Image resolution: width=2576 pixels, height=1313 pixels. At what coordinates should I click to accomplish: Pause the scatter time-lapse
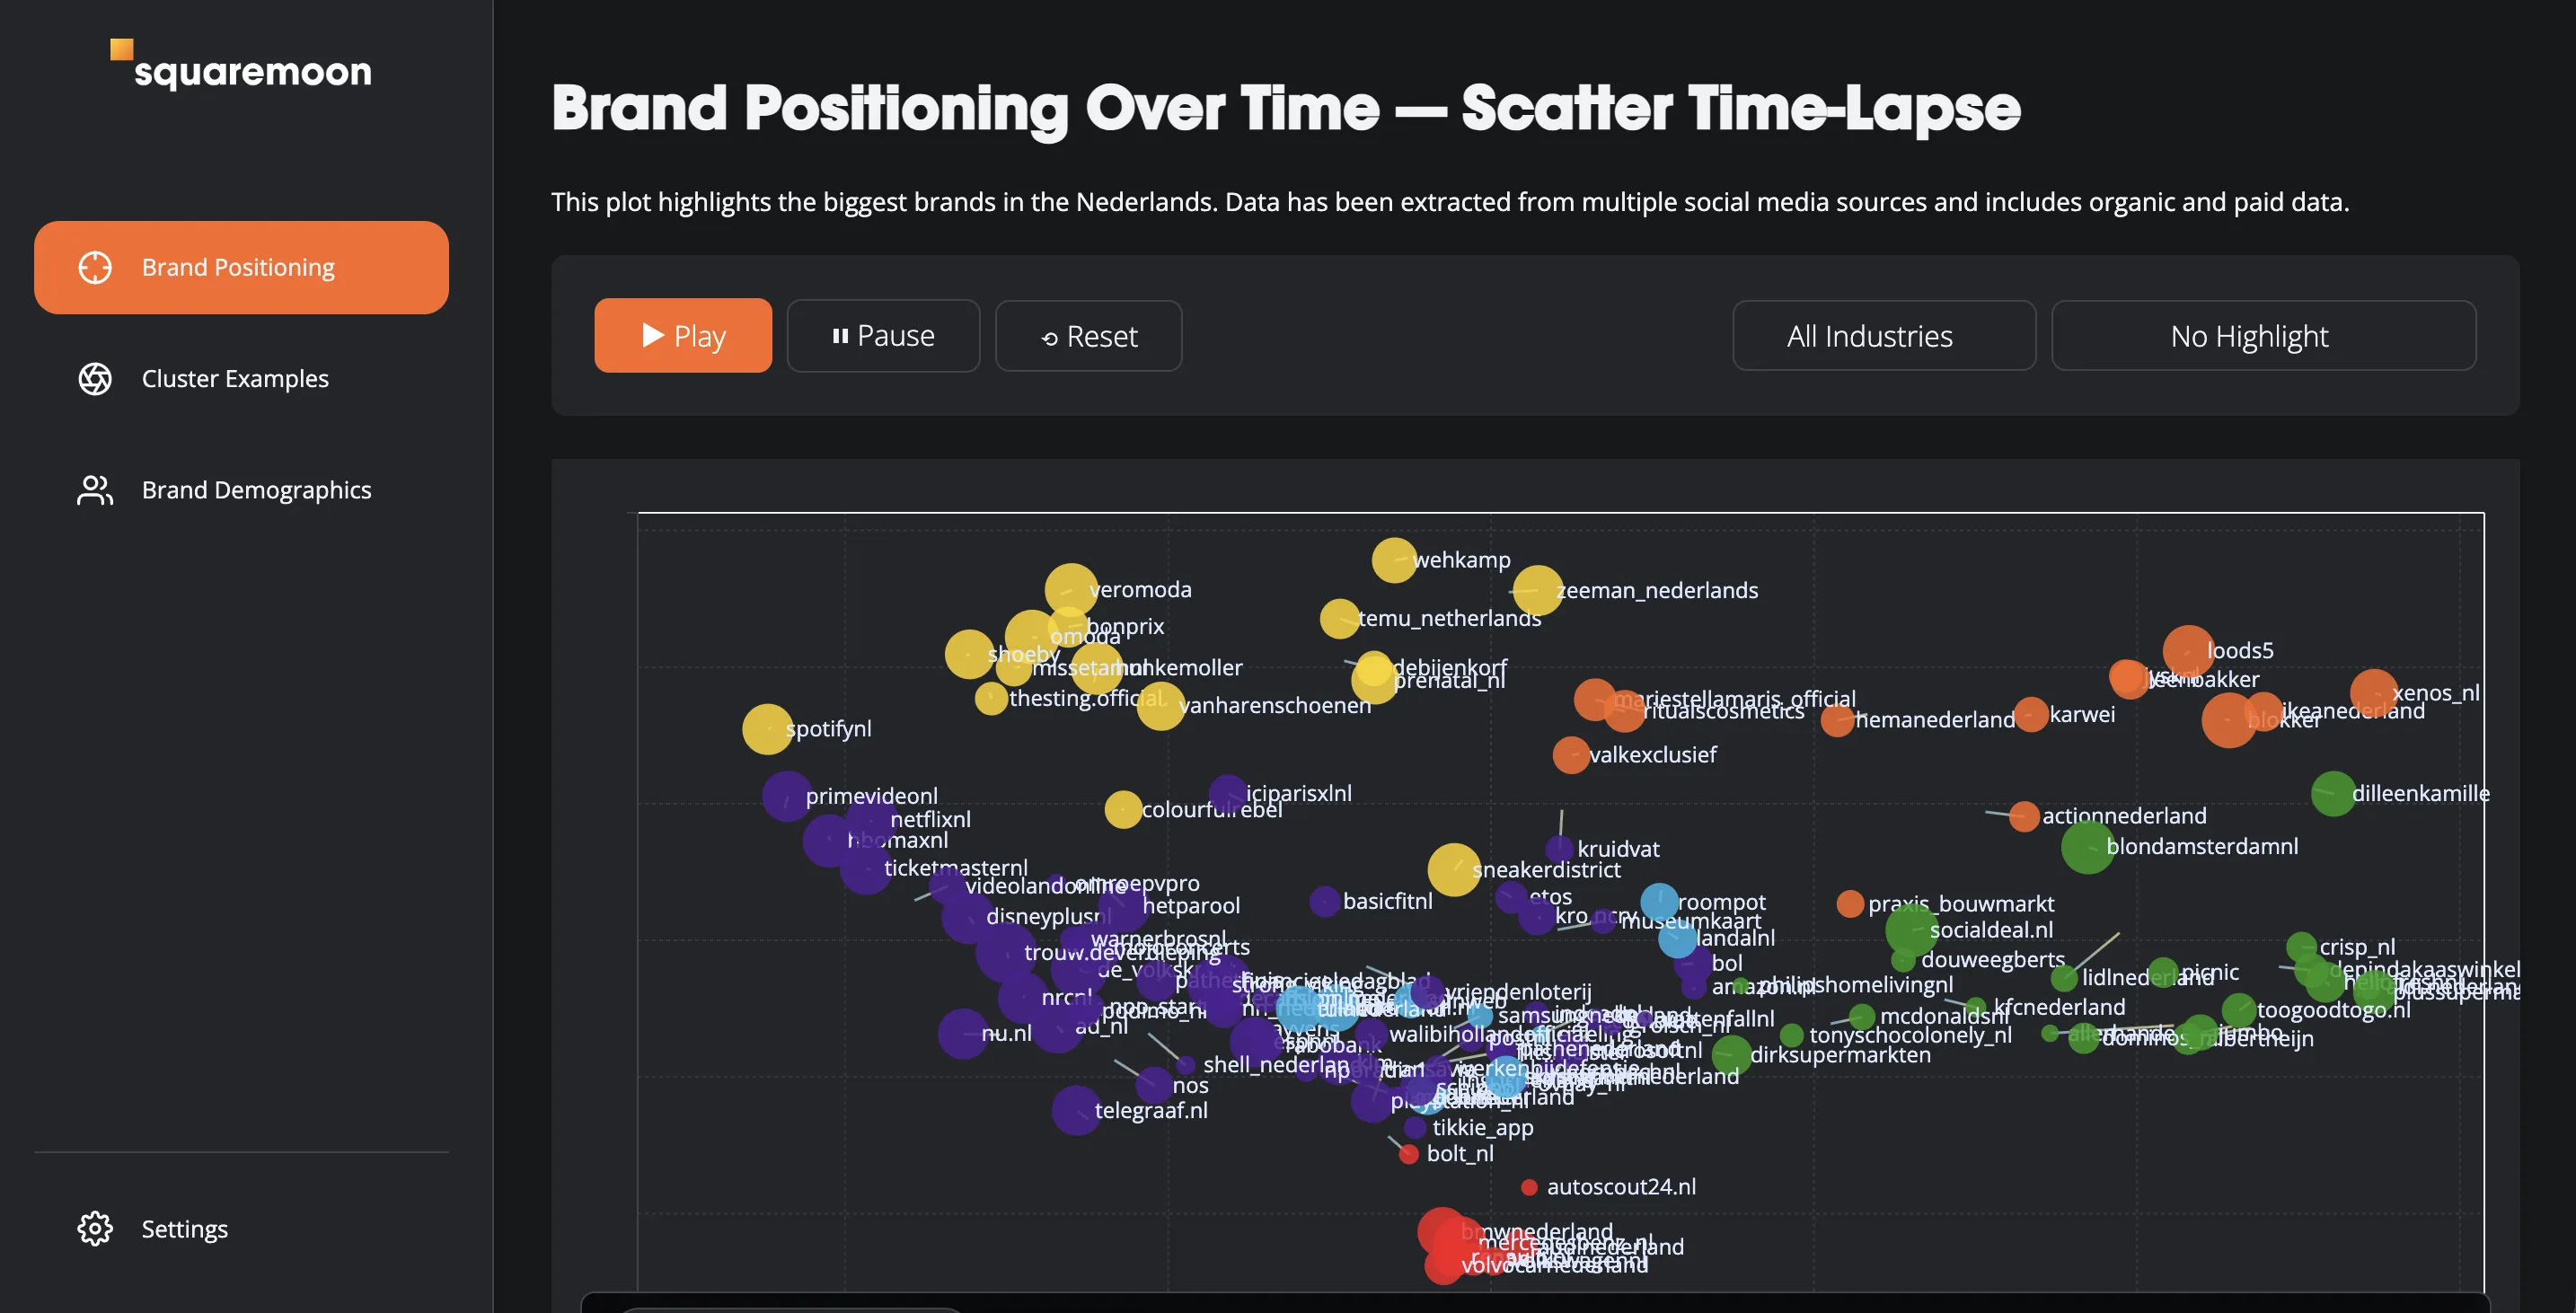tap(883, 336)
